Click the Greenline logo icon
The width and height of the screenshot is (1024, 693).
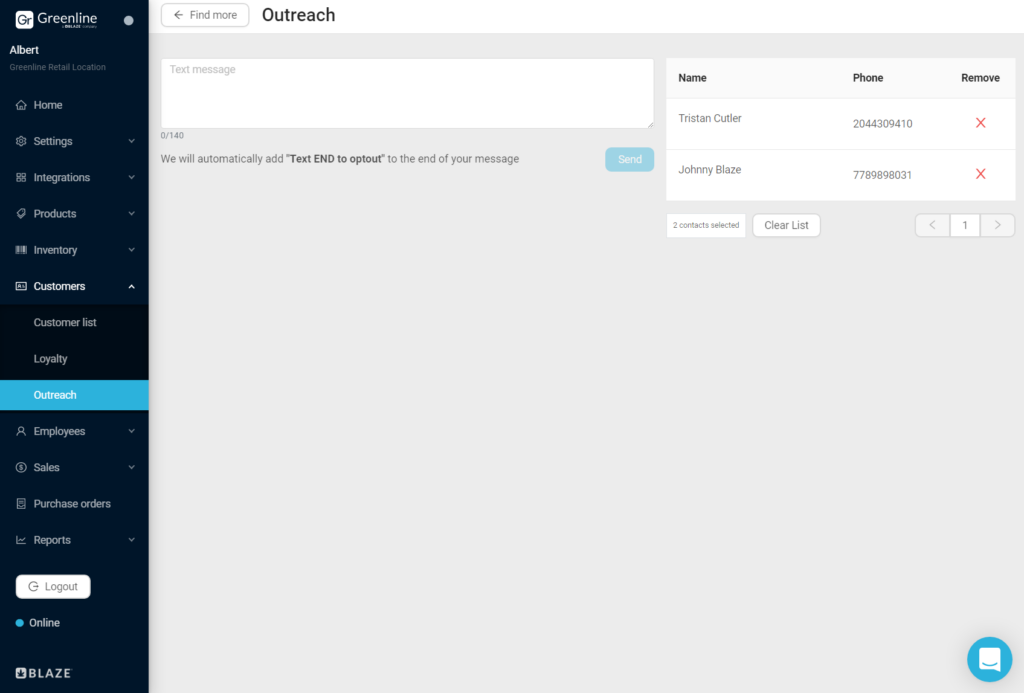[24, 20]
